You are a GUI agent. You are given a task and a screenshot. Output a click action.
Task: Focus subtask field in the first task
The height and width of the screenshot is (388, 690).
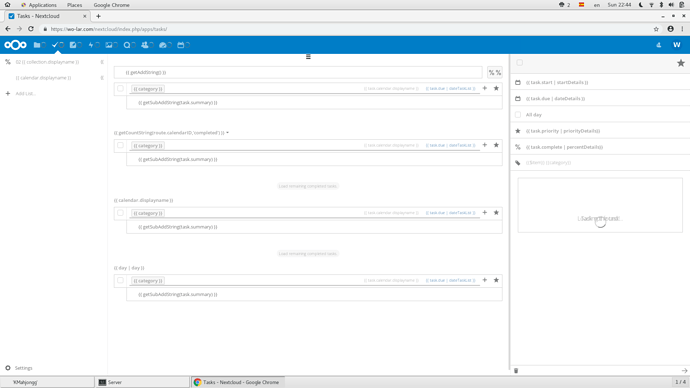(x=314, y=102)
